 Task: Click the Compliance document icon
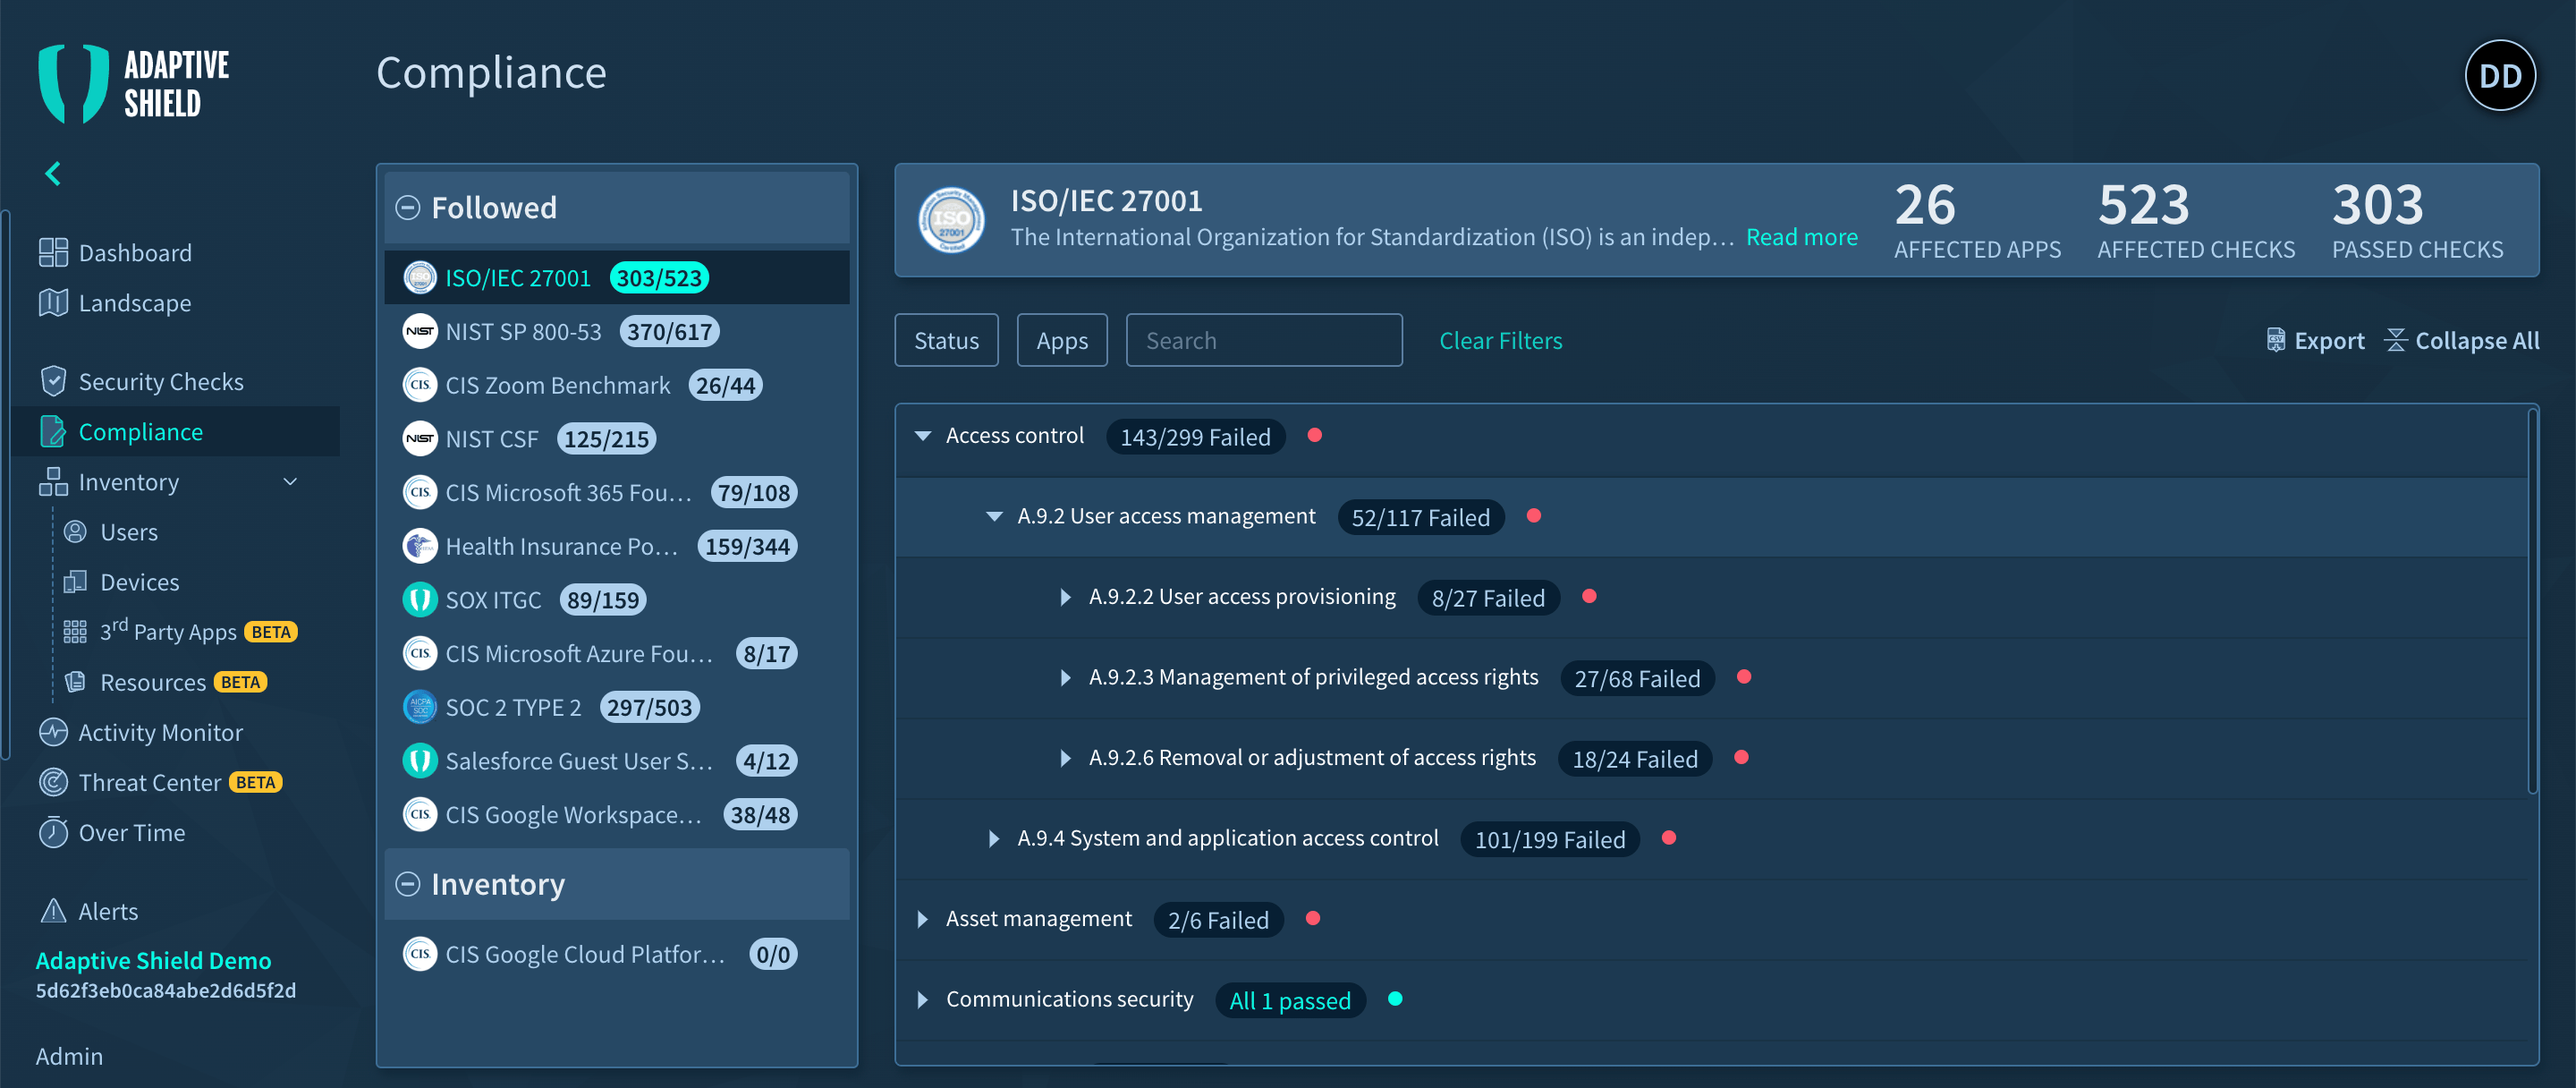(53, 432)
